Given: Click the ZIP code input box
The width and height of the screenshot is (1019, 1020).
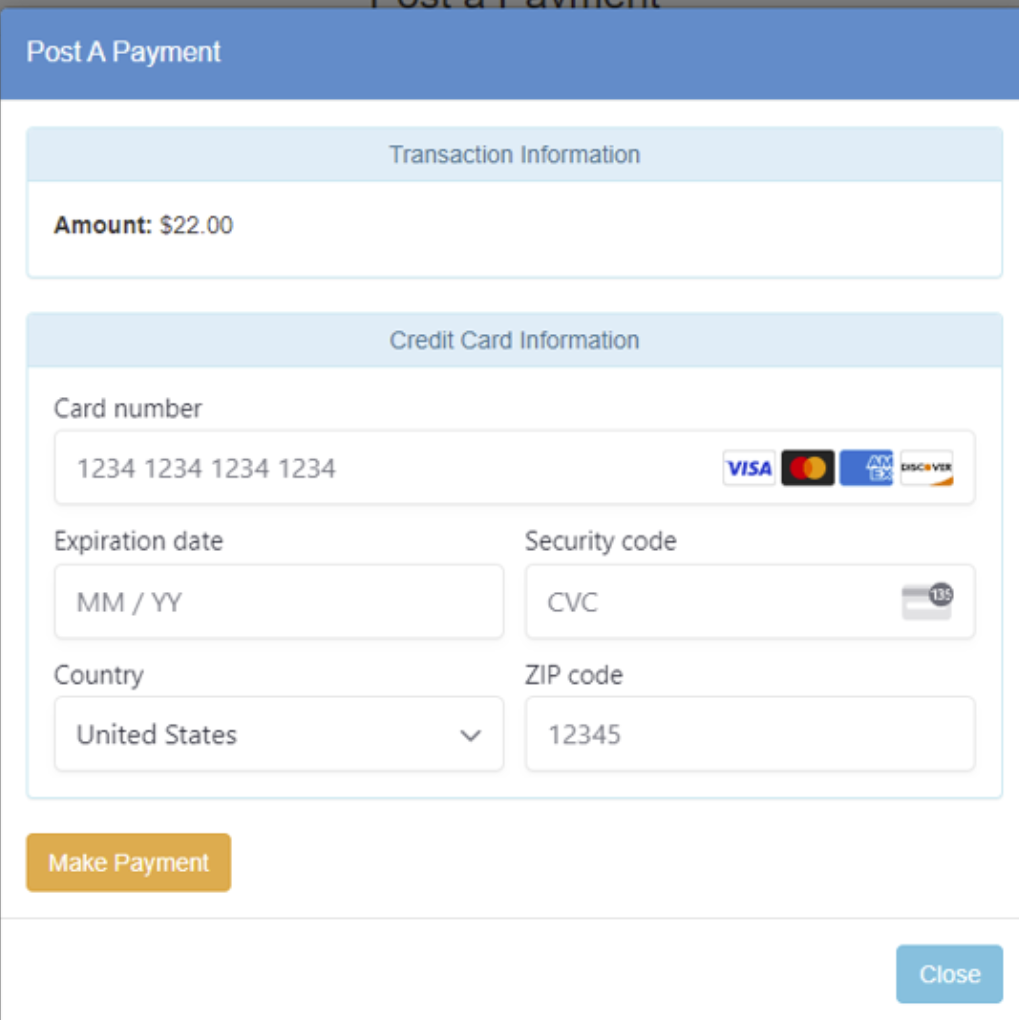Looking at the screenshot, I should (x=749, y=734).
